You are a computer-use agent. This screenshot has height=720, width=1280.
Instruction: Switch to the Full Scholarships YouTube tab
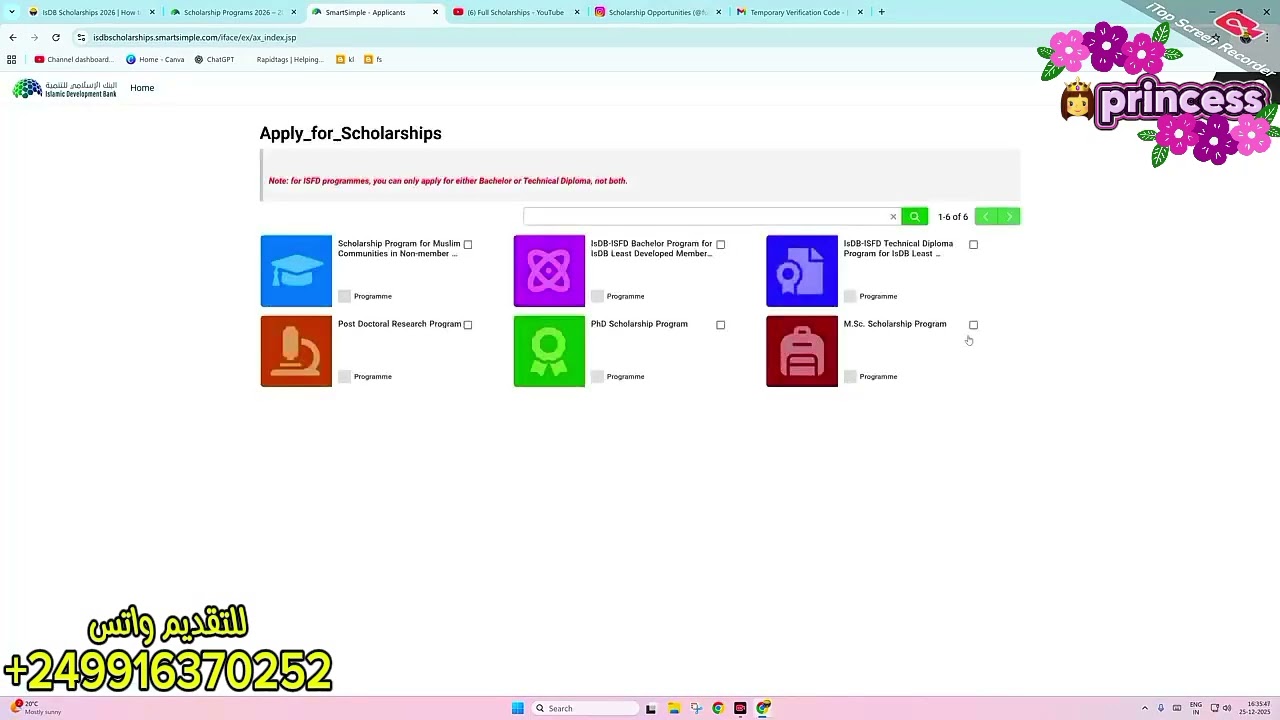[514, 12]
